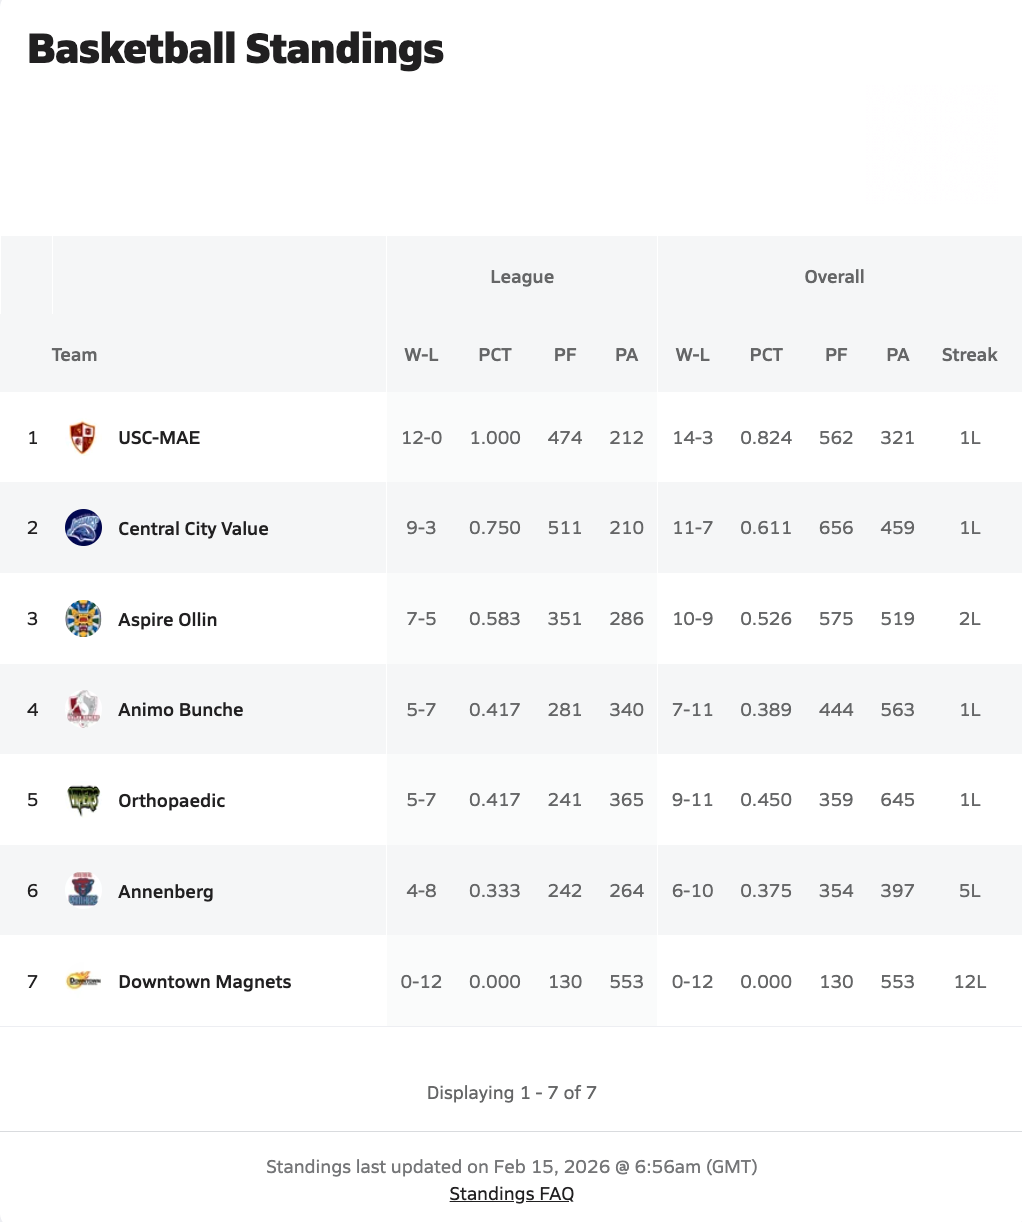Click the Central City Value team logo
The width and height of the screenshot is (1022, 1222).
coord(83,528)
